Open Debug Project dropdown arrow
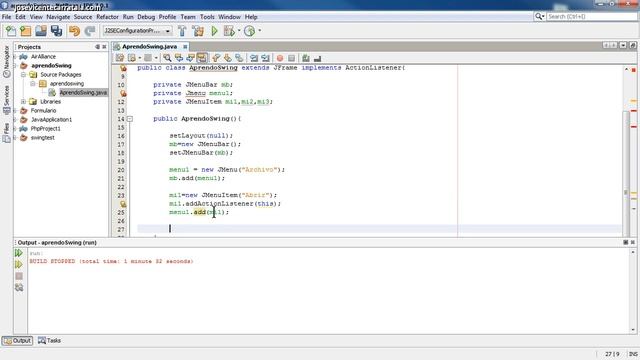Image resolution: width=640 pixels, height=360 pixels. coord(239,31)
